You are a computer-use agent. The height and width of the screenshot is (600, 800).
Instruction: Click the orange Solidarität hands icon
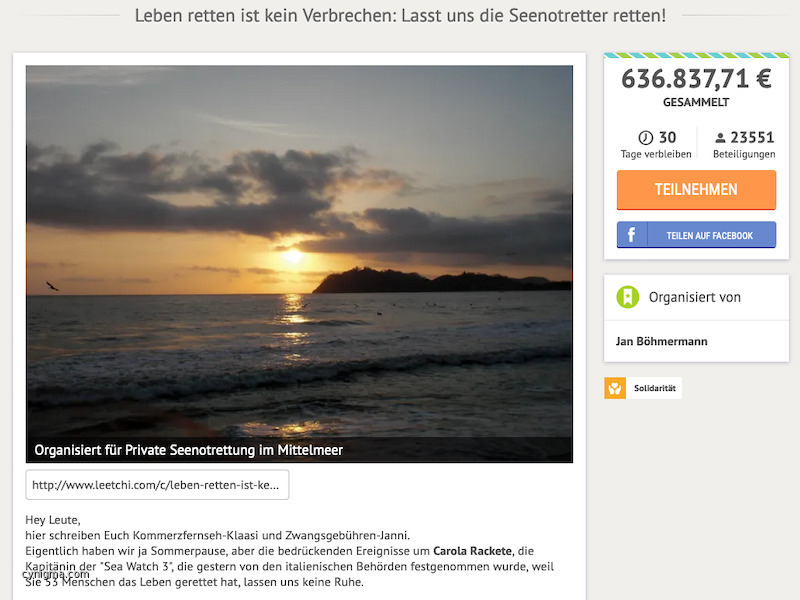tap(615, 388)
